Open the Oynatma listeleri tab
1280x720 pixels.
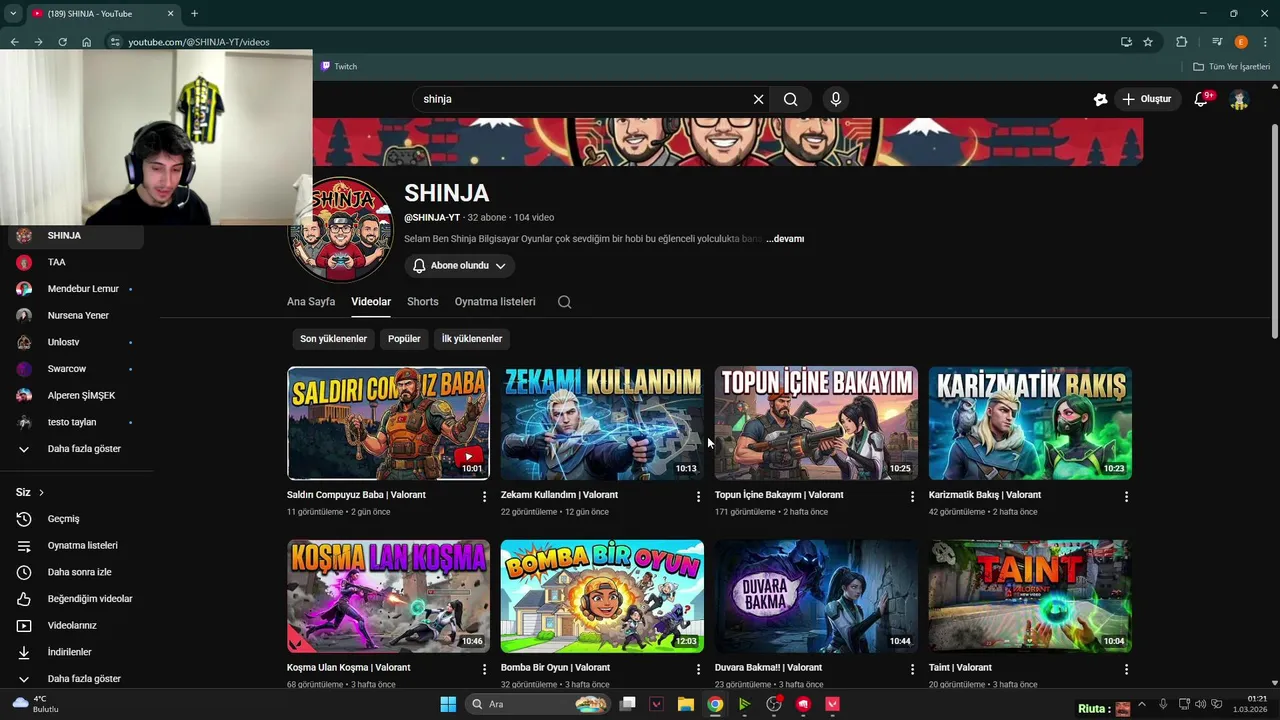495,302
